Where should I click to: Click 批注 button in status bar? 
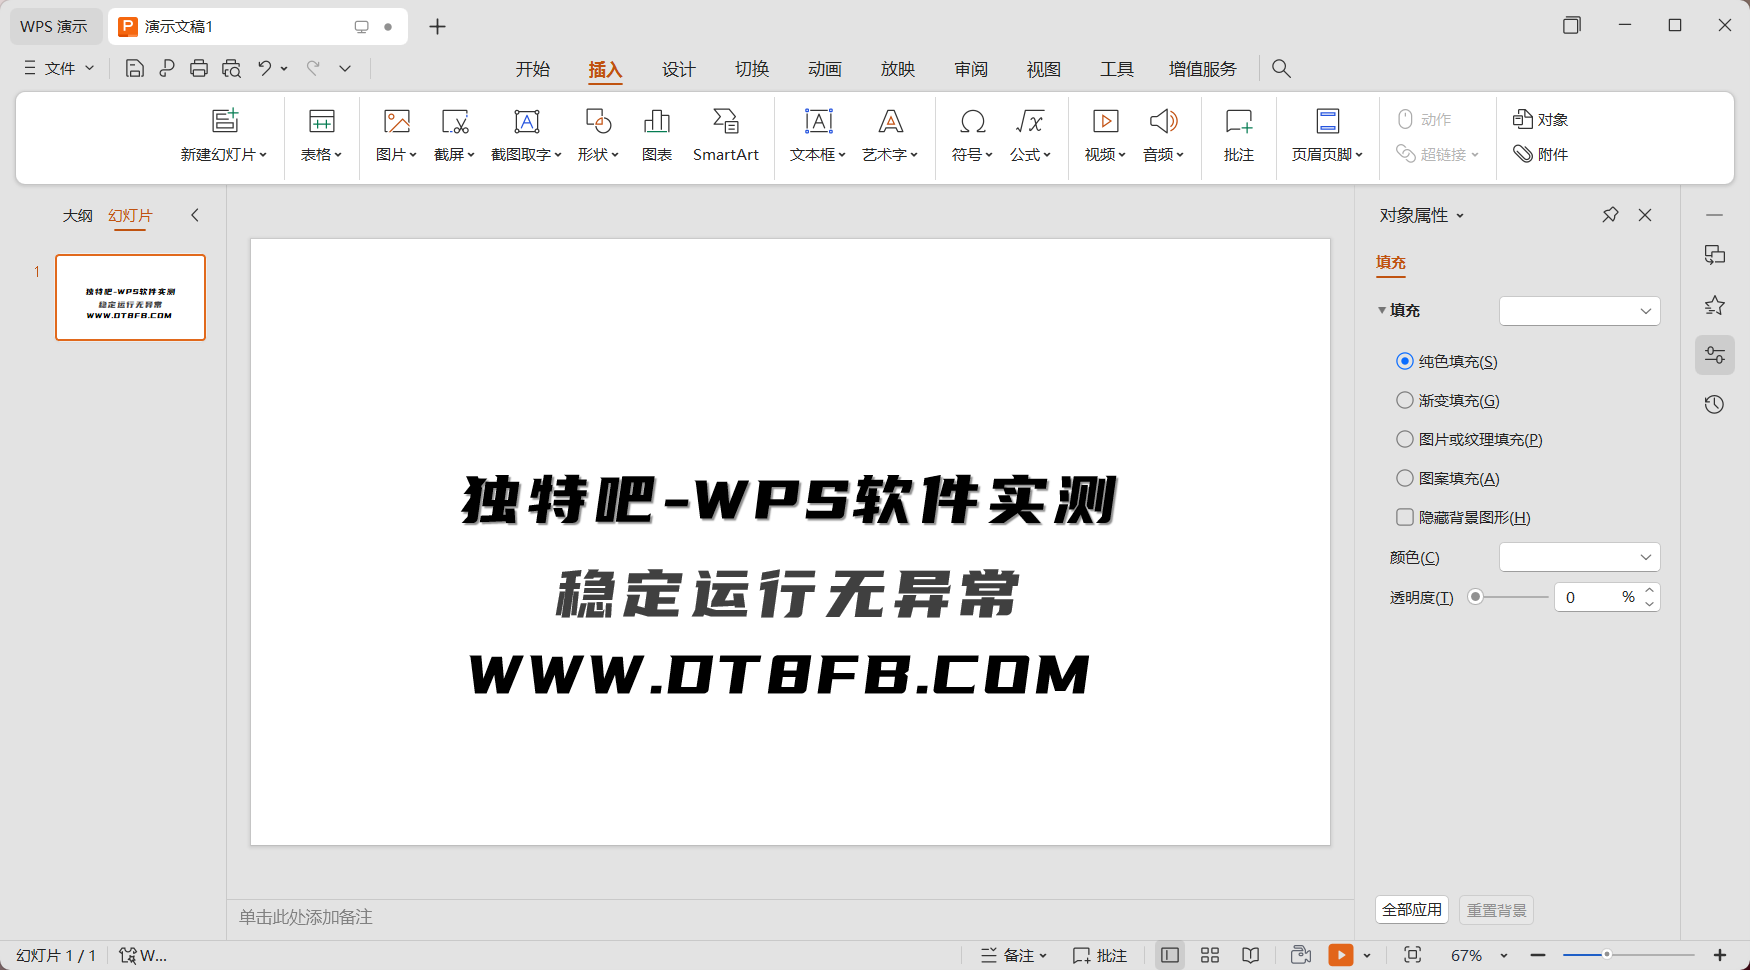tap(1099, 955)
